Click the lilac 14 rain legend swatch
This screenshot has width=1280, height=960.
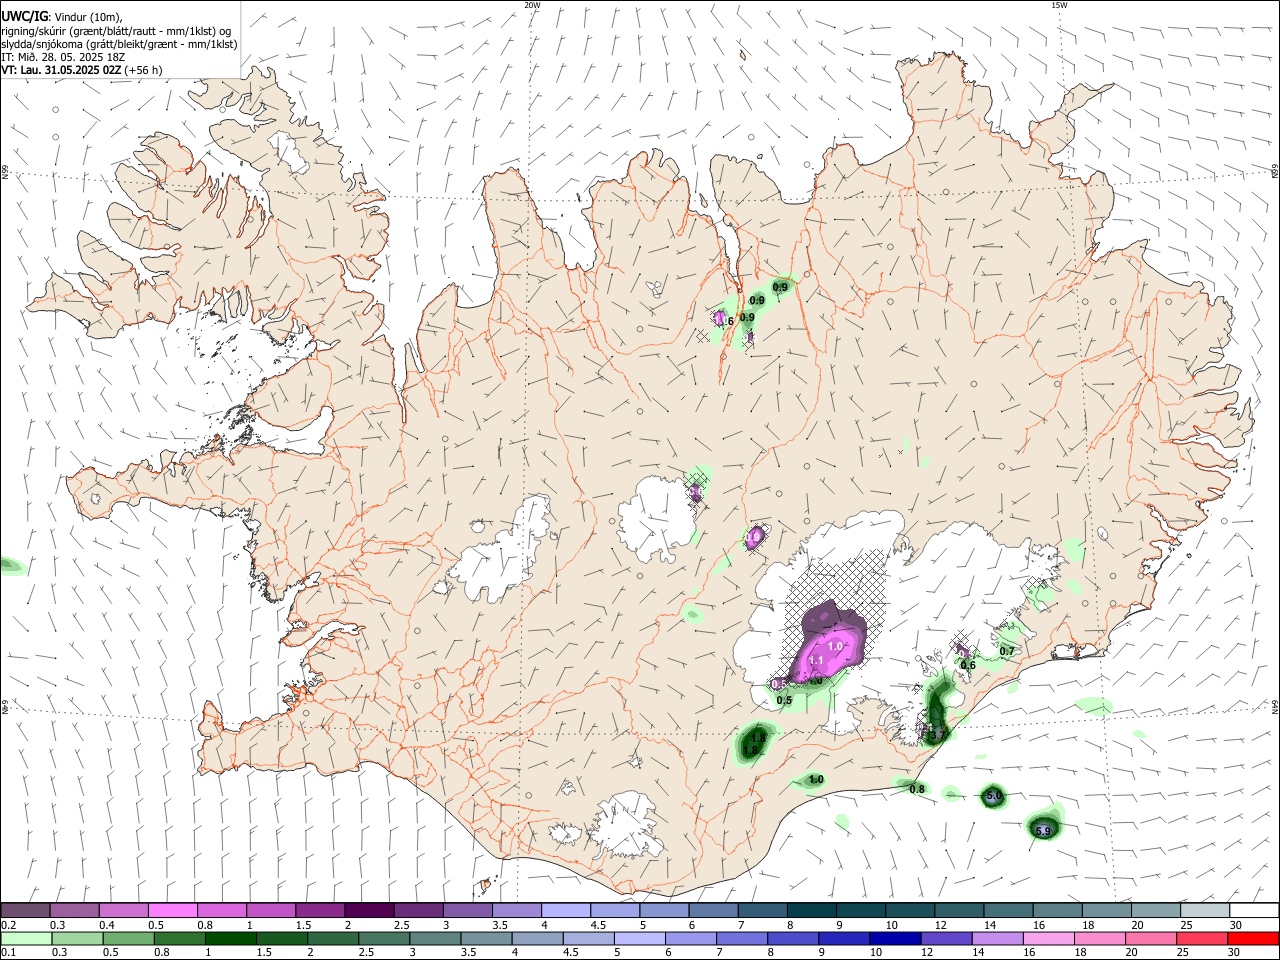tap(997, 938)
